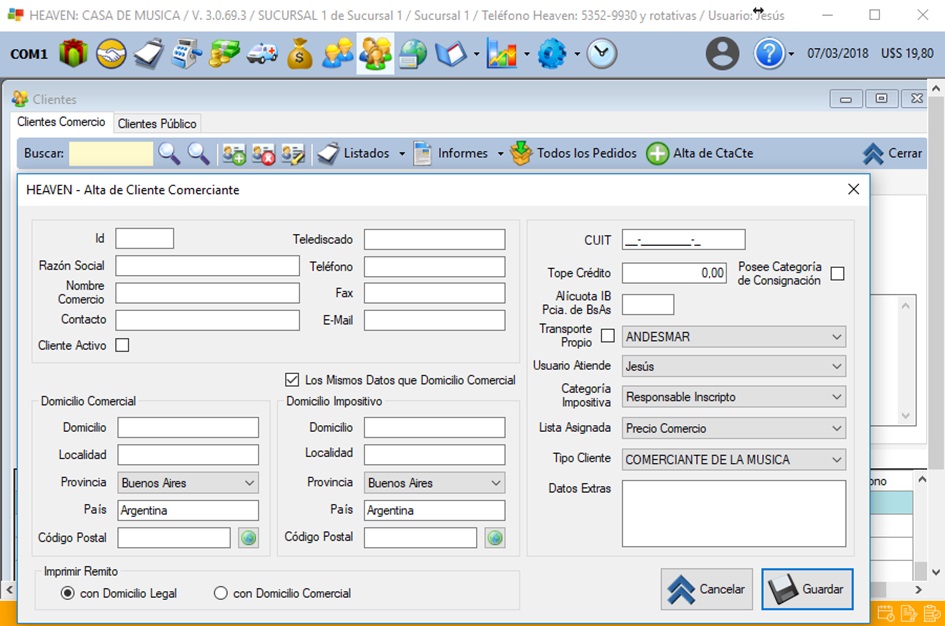Click the open book calendar icon

pos(451,54)
